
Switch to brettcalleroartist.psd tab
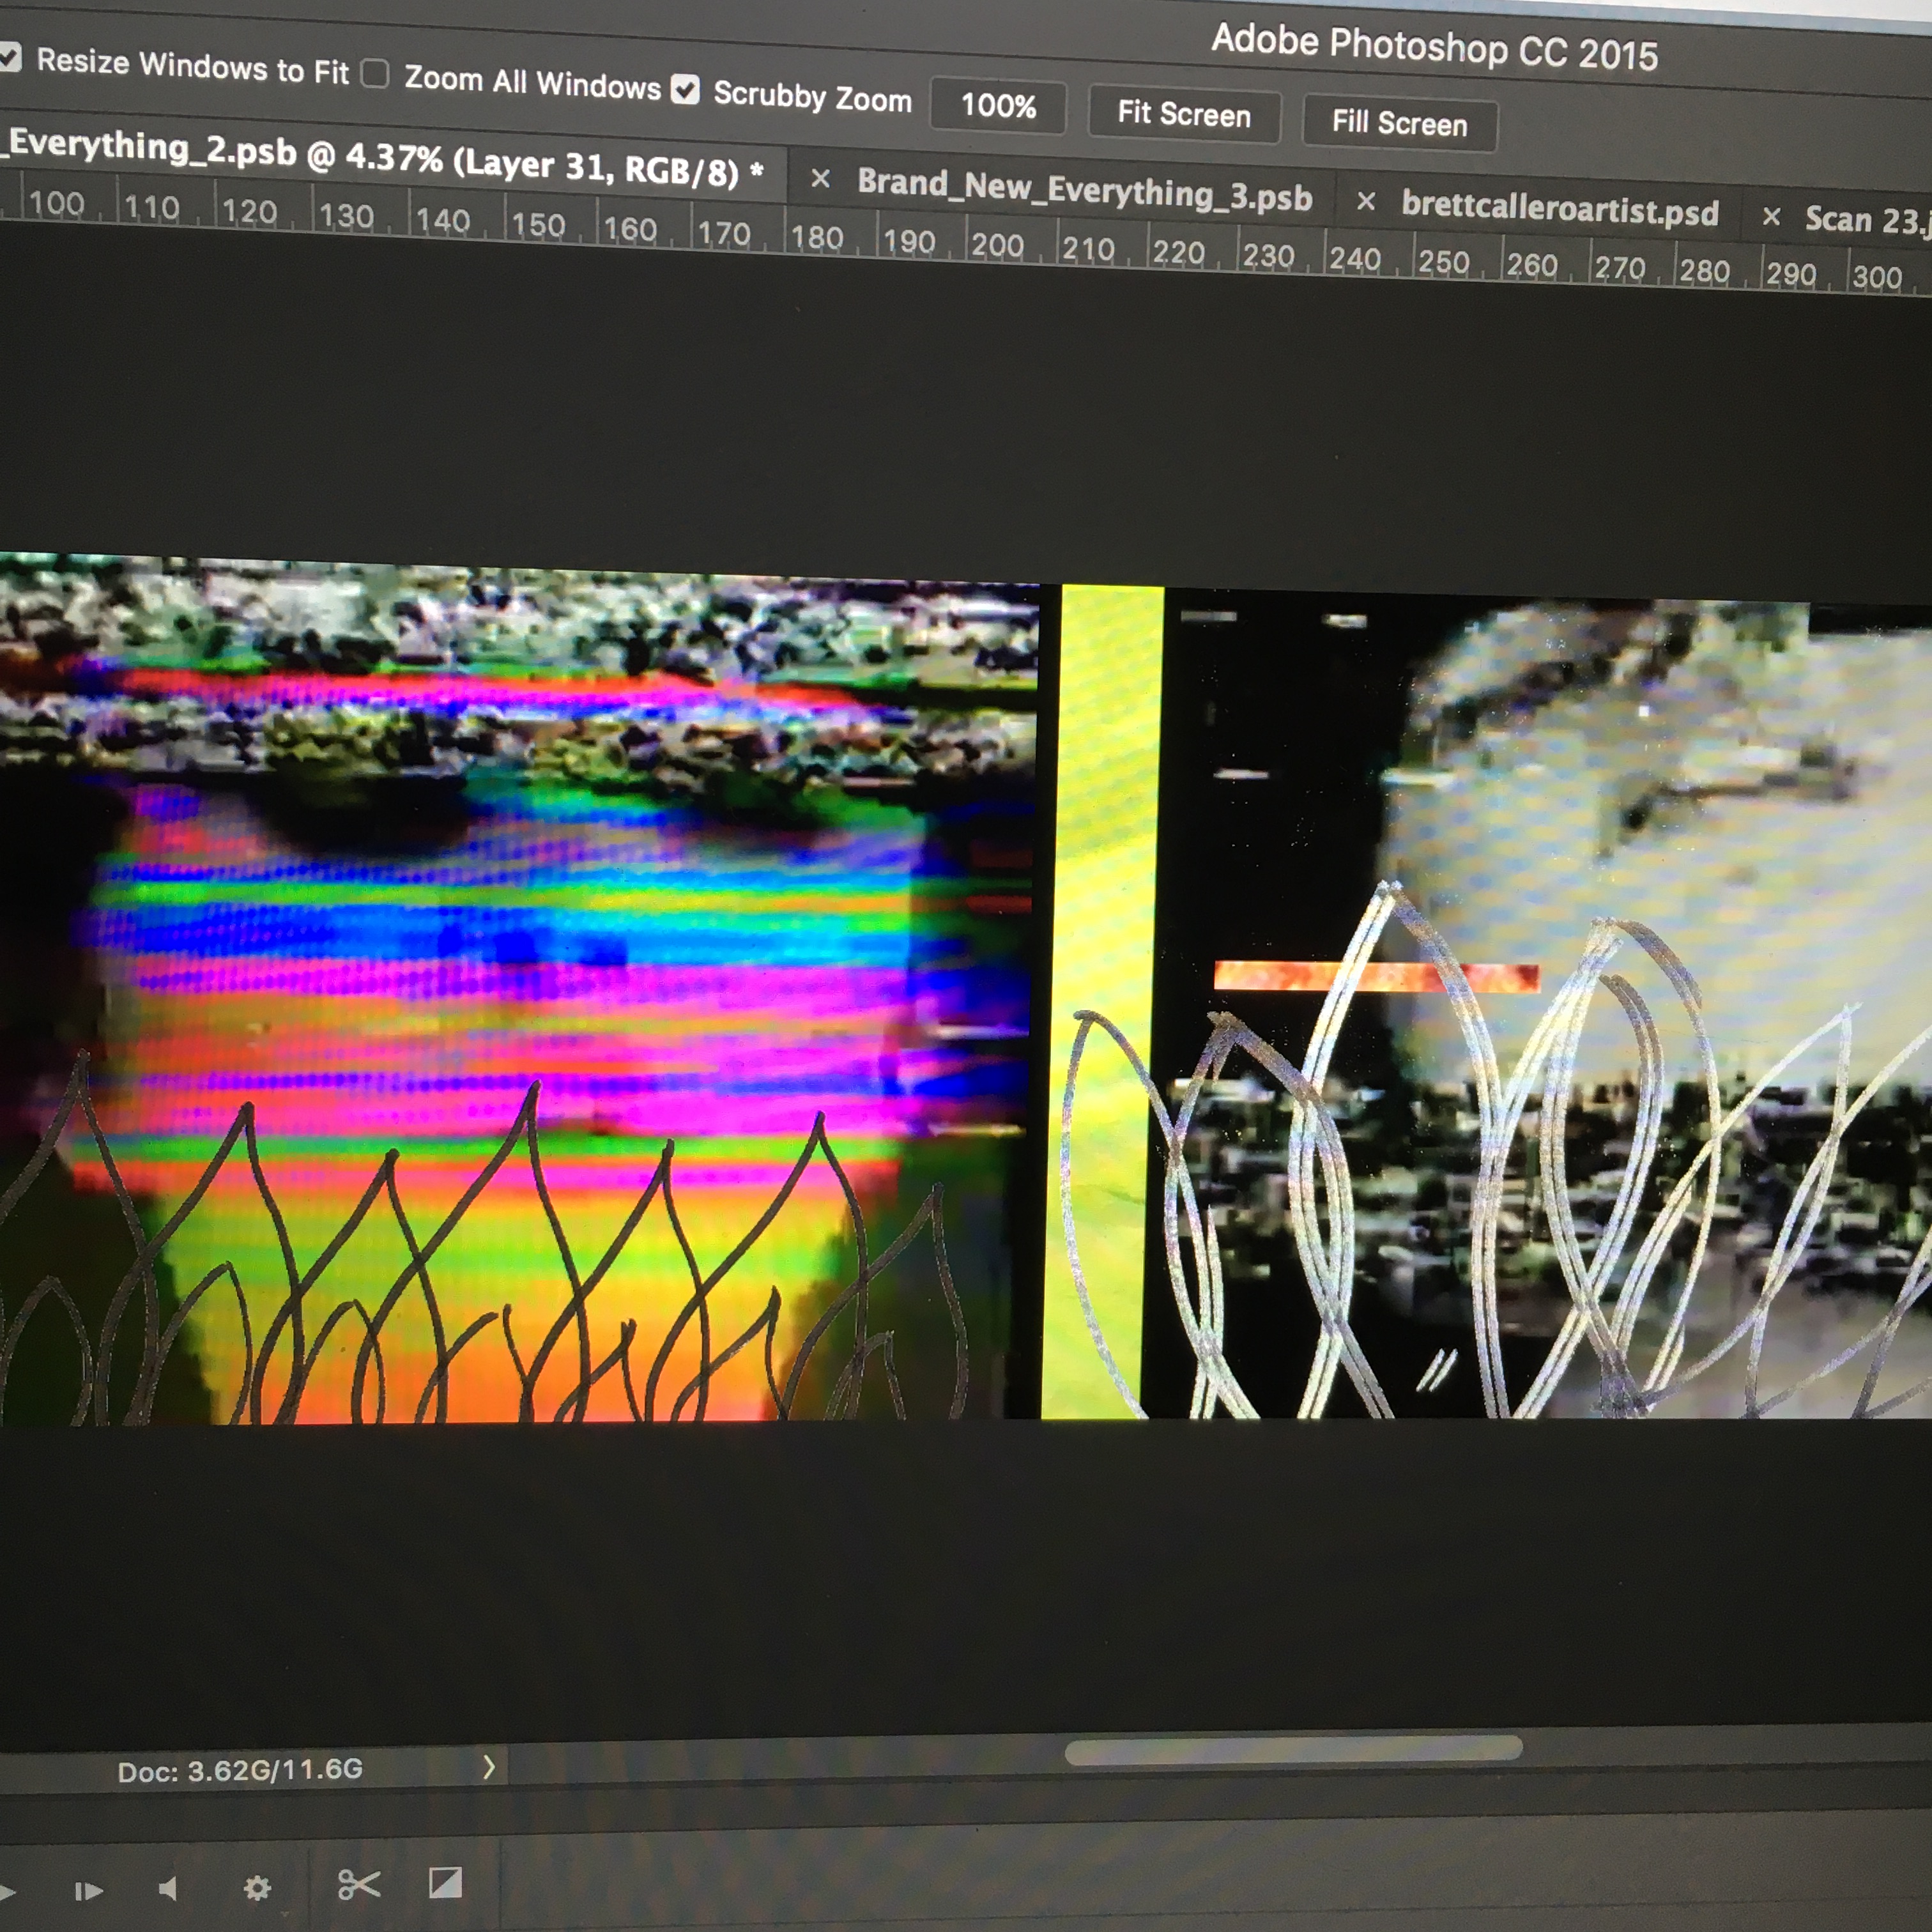pos(1559,209)
